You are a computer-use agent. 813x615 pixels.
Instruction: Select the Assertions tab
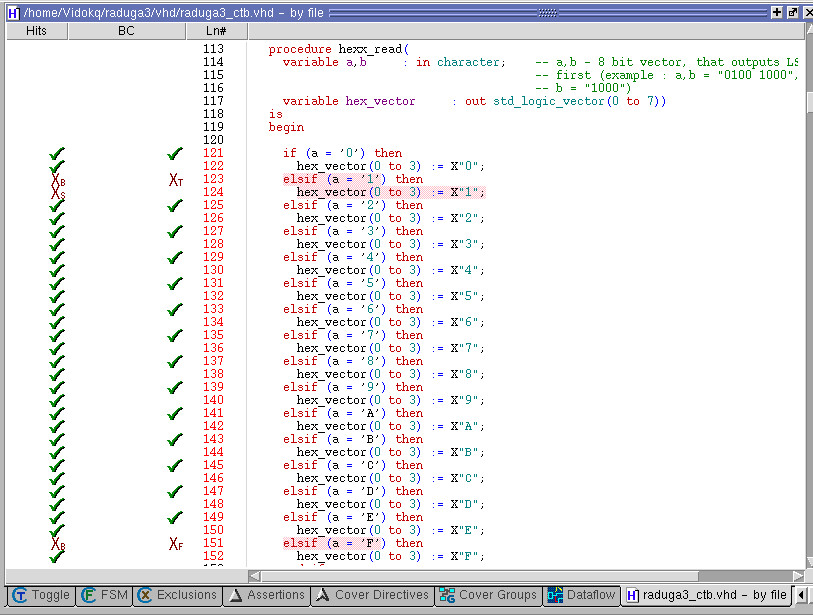pos(267,595)
